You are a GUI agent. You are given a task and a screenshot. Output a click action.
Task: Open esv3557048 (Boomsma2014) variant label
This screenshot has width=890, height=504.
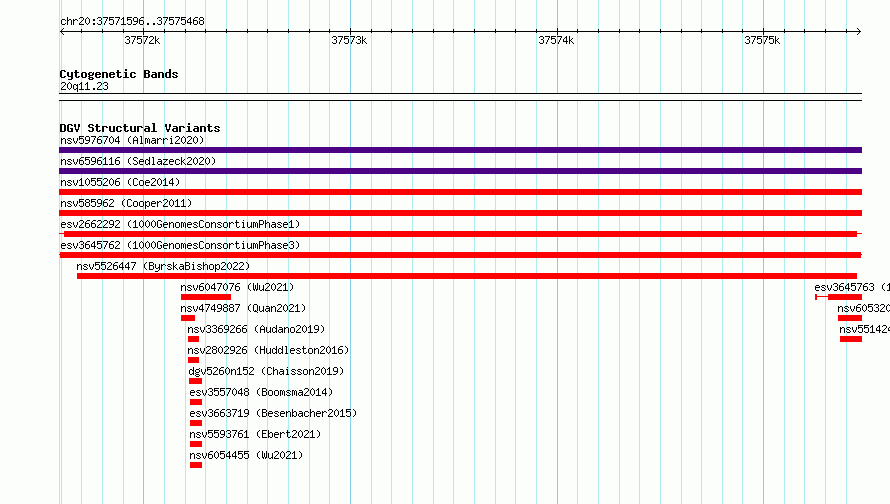click(x=261, y=392)
